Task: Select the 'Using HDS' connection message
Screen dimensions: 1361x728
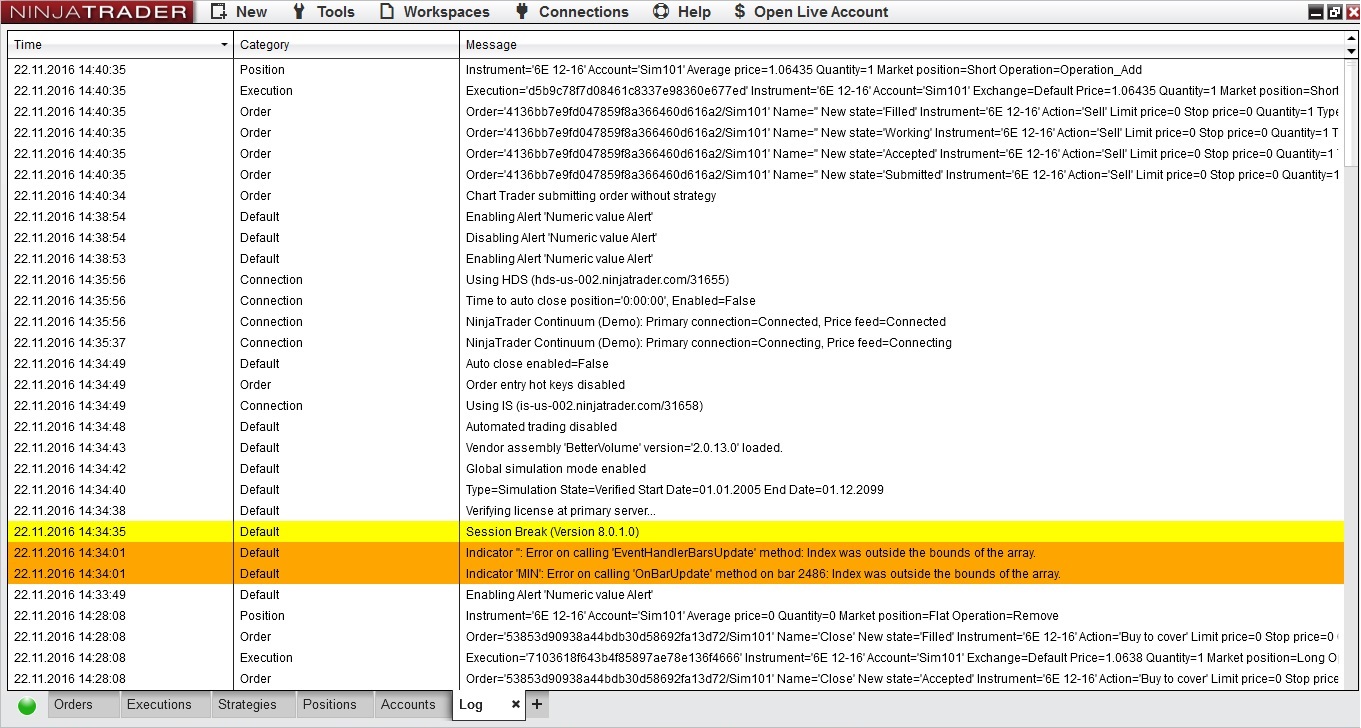Action: click(597, 280)
